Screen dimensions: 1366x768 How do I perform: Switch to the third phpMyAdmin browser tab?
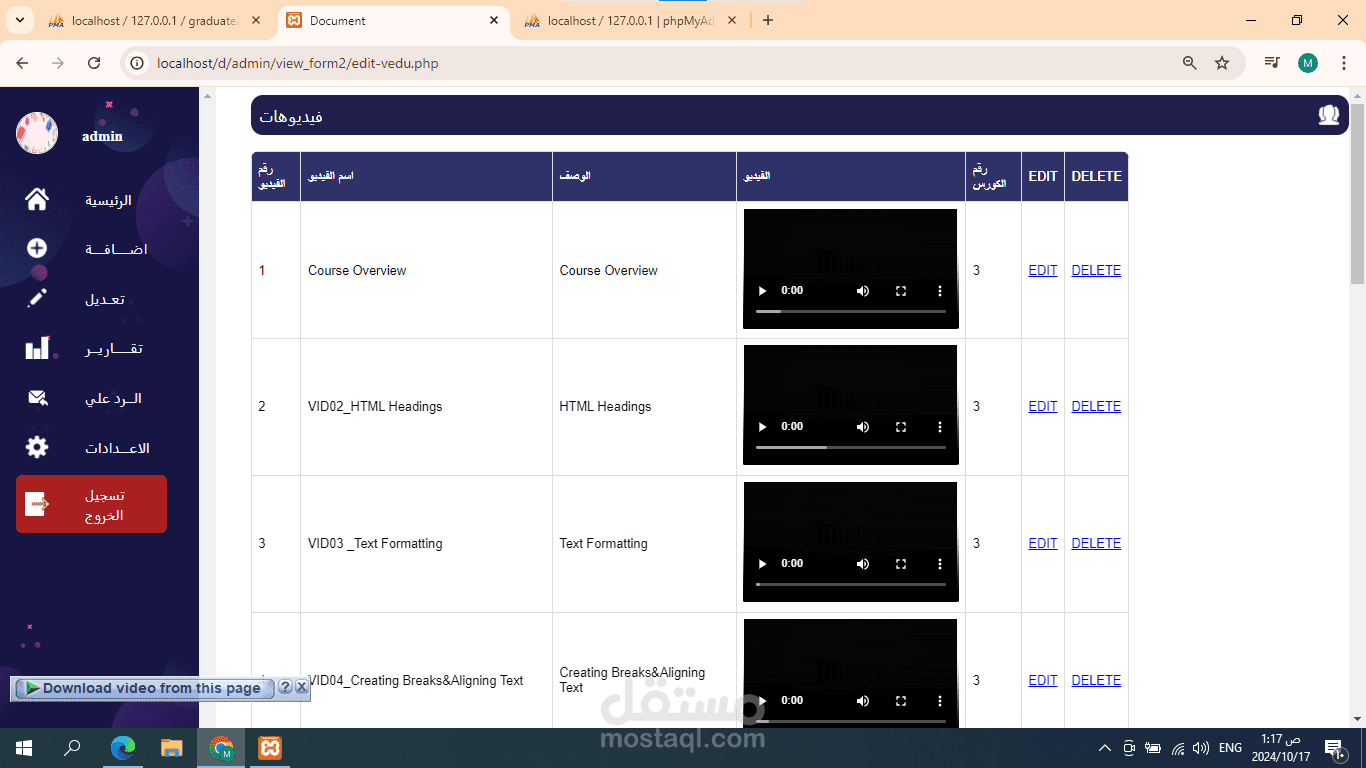(631, 21)
